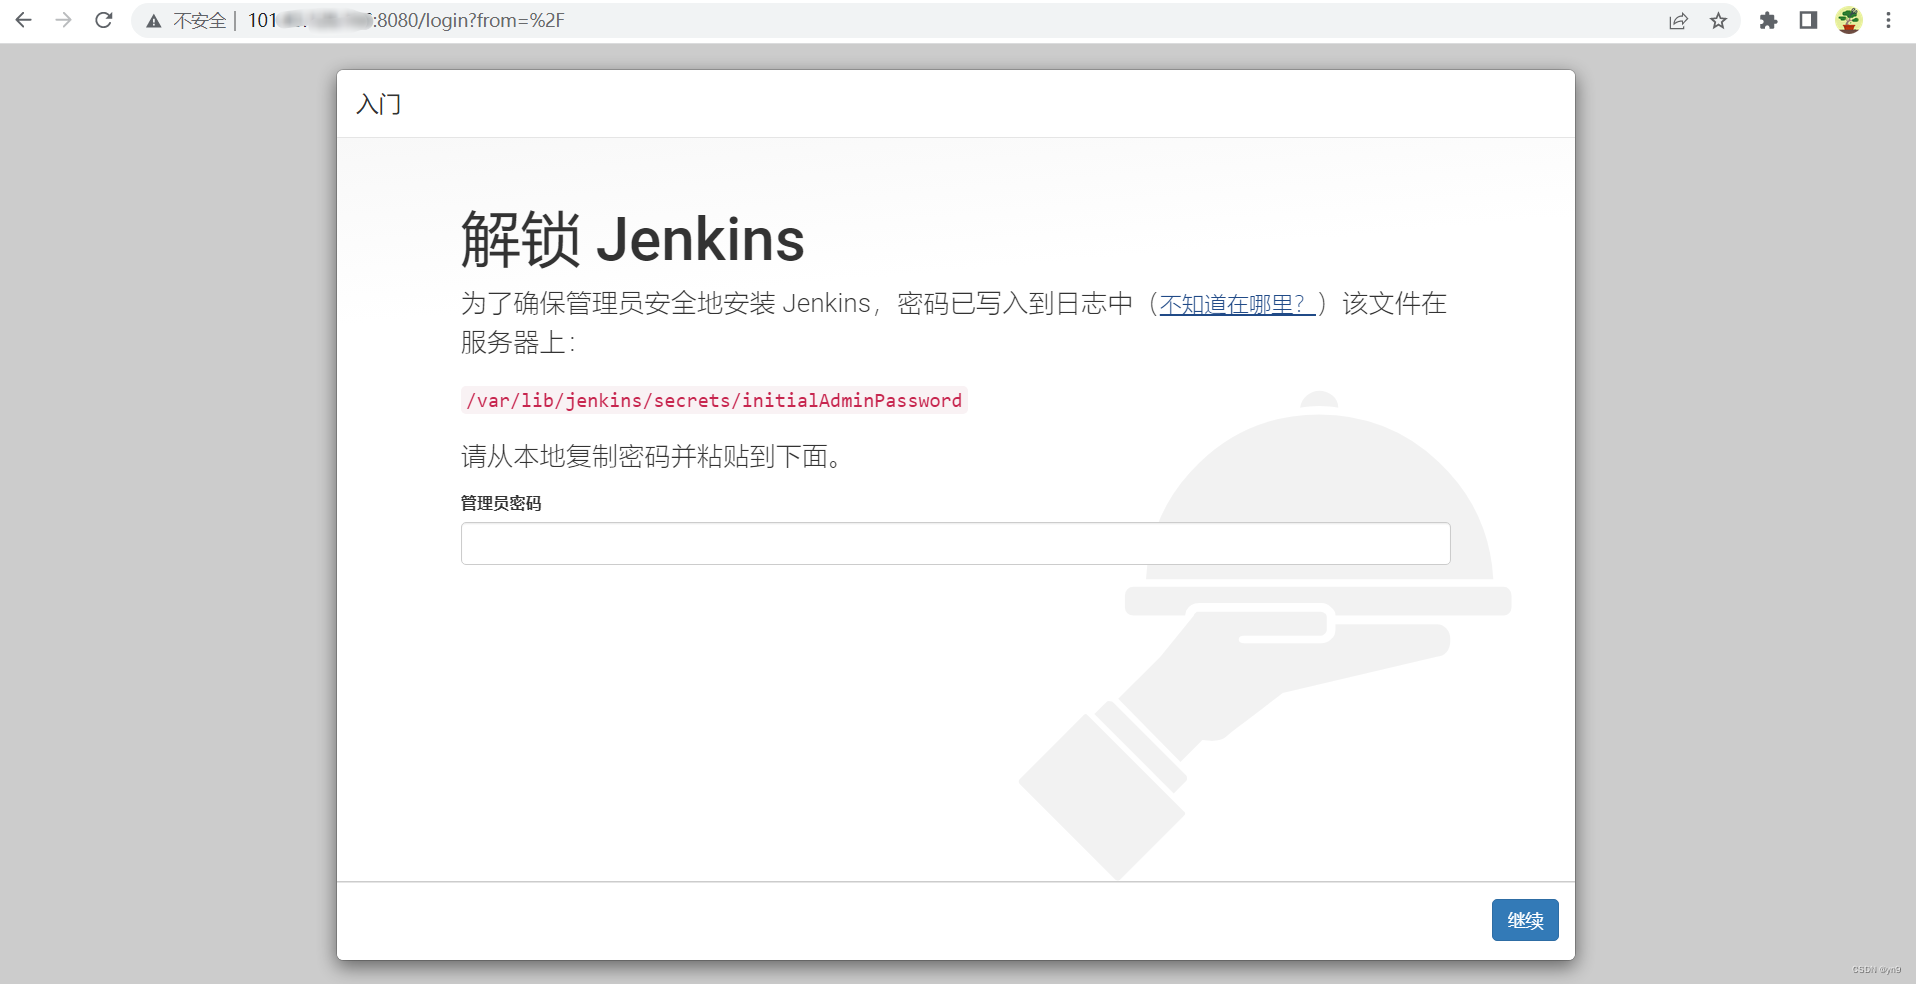1916x984 pixels.
Task: Open the Chrome profile avatar
Action: pyautogui.click(x=1849, y=20)
